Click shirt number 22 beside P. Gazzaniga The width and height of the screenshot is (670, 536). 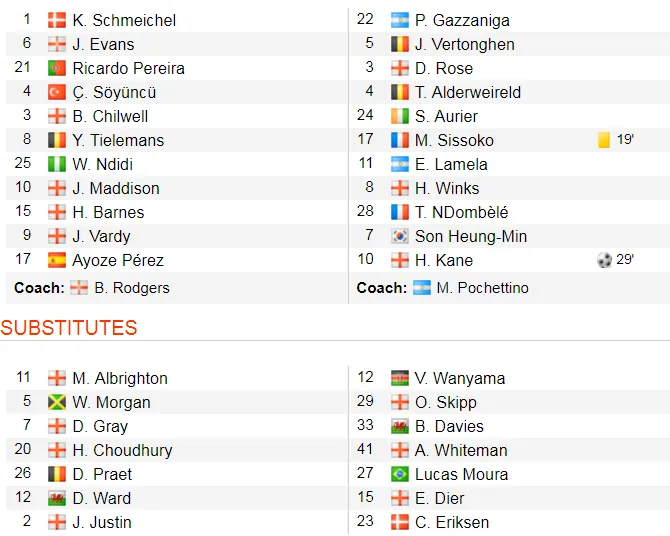[x=365, y=20]
